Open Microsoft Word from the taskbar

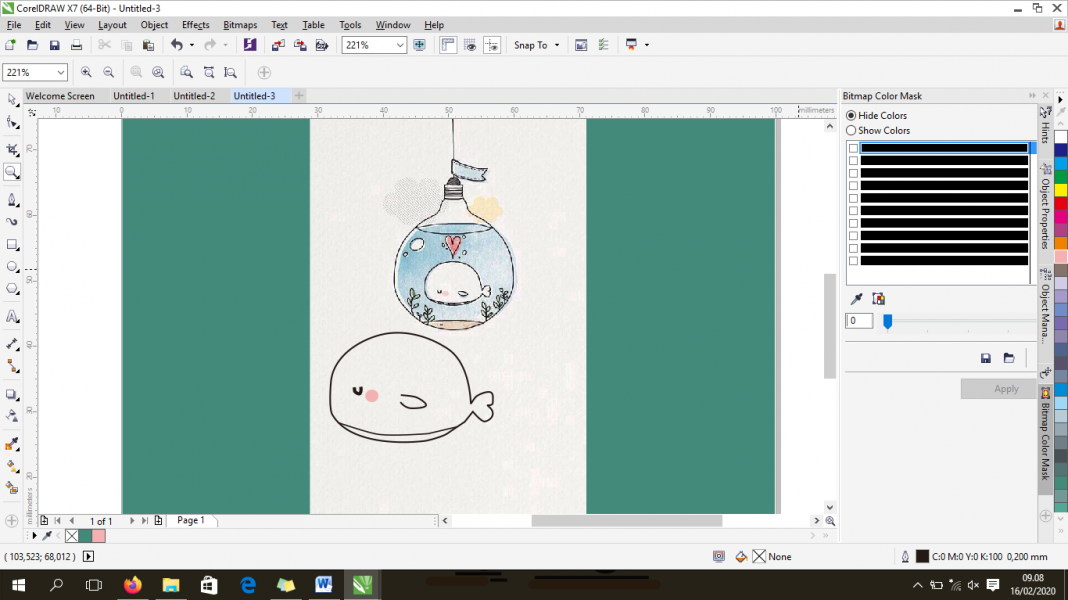coord(324,584)
